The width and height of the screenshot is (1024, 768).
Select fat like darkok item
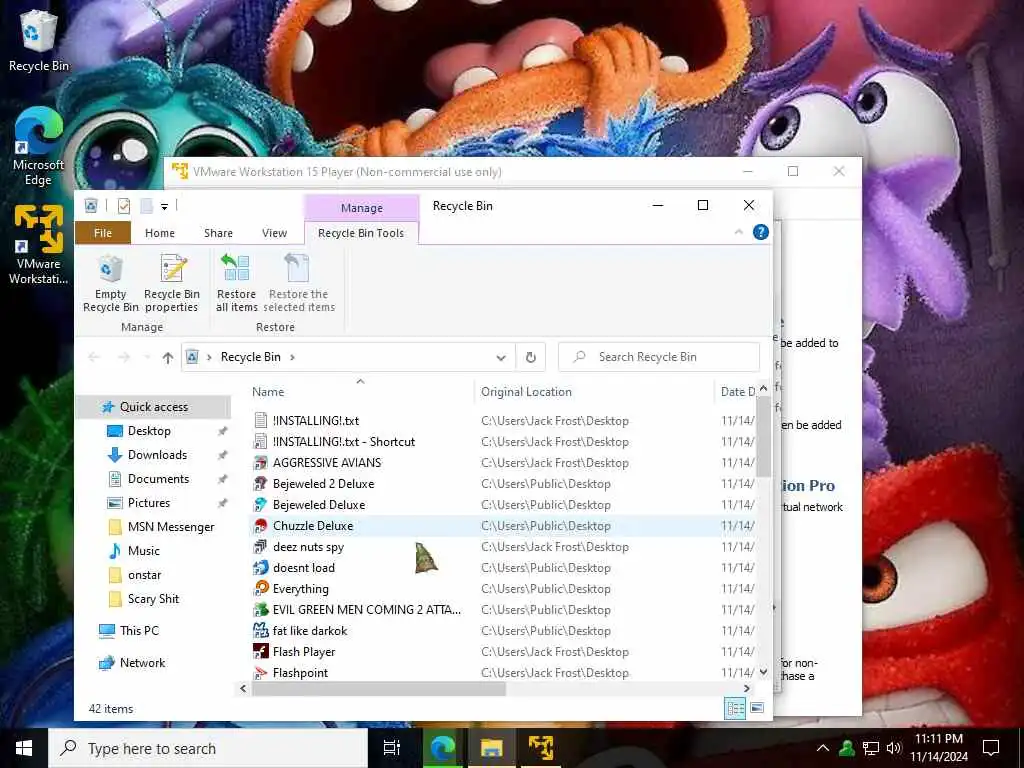coord(310,631)
